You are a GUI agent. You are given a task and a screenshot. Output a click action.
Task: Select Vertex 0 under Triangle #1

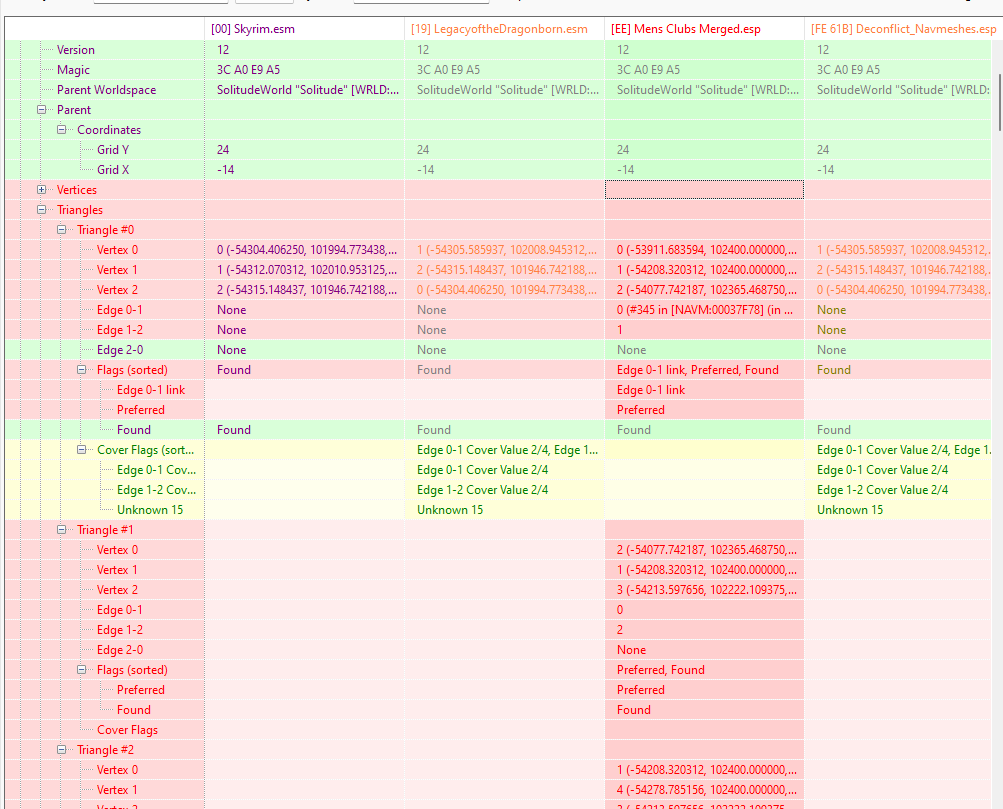coord(117,550)
